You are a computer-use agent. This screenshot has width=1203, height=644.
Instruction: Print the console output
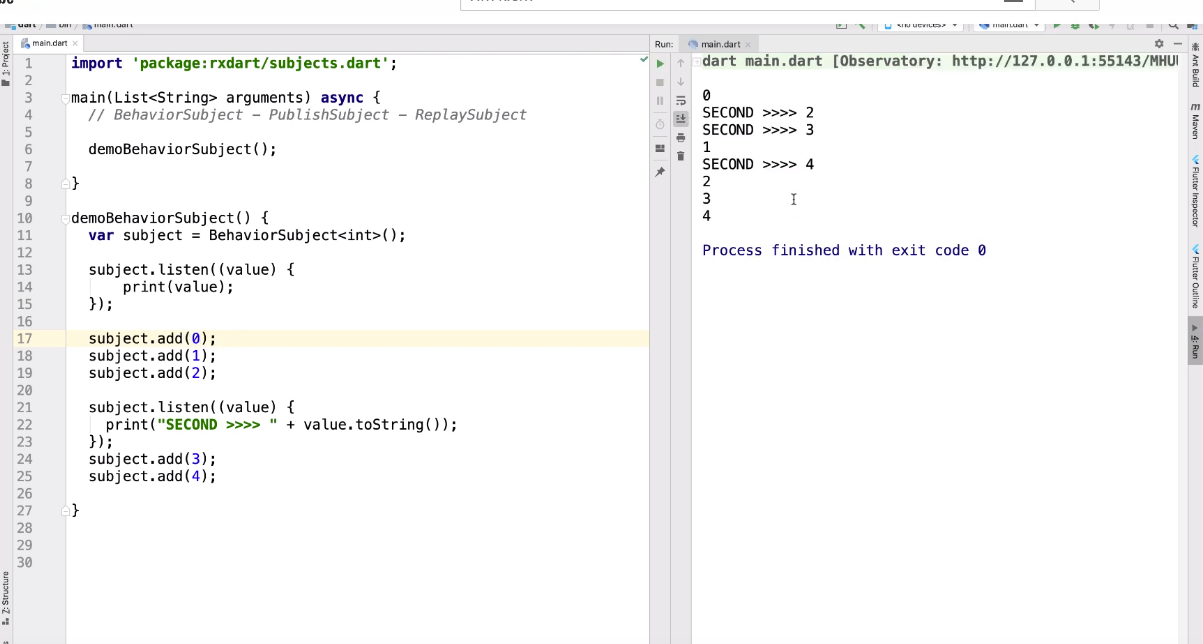681,137
